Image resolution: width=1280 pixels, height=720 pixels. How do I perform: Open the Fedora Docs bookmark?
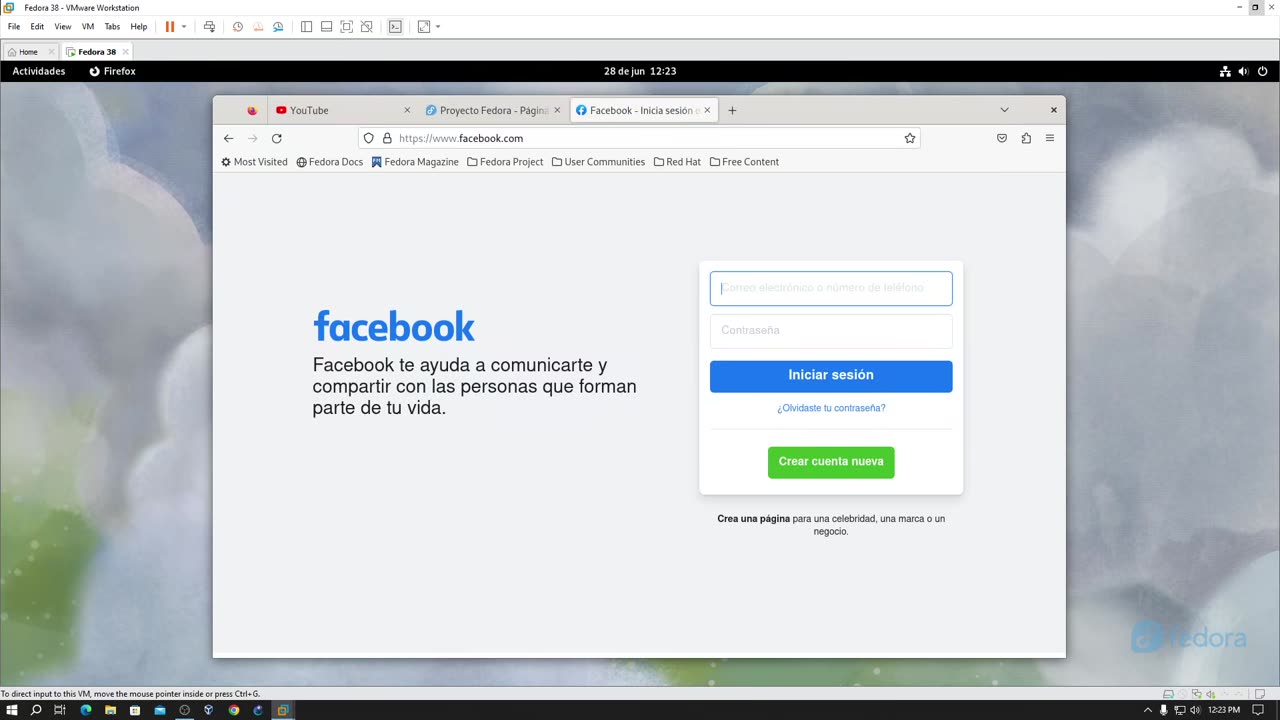[x=330, y=162]
